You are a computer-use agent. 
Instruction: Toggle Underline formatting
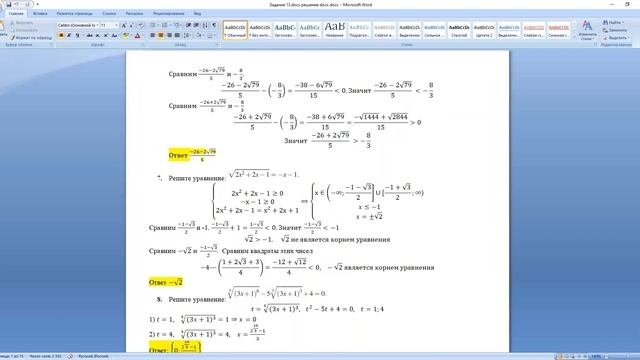(77, 36)
